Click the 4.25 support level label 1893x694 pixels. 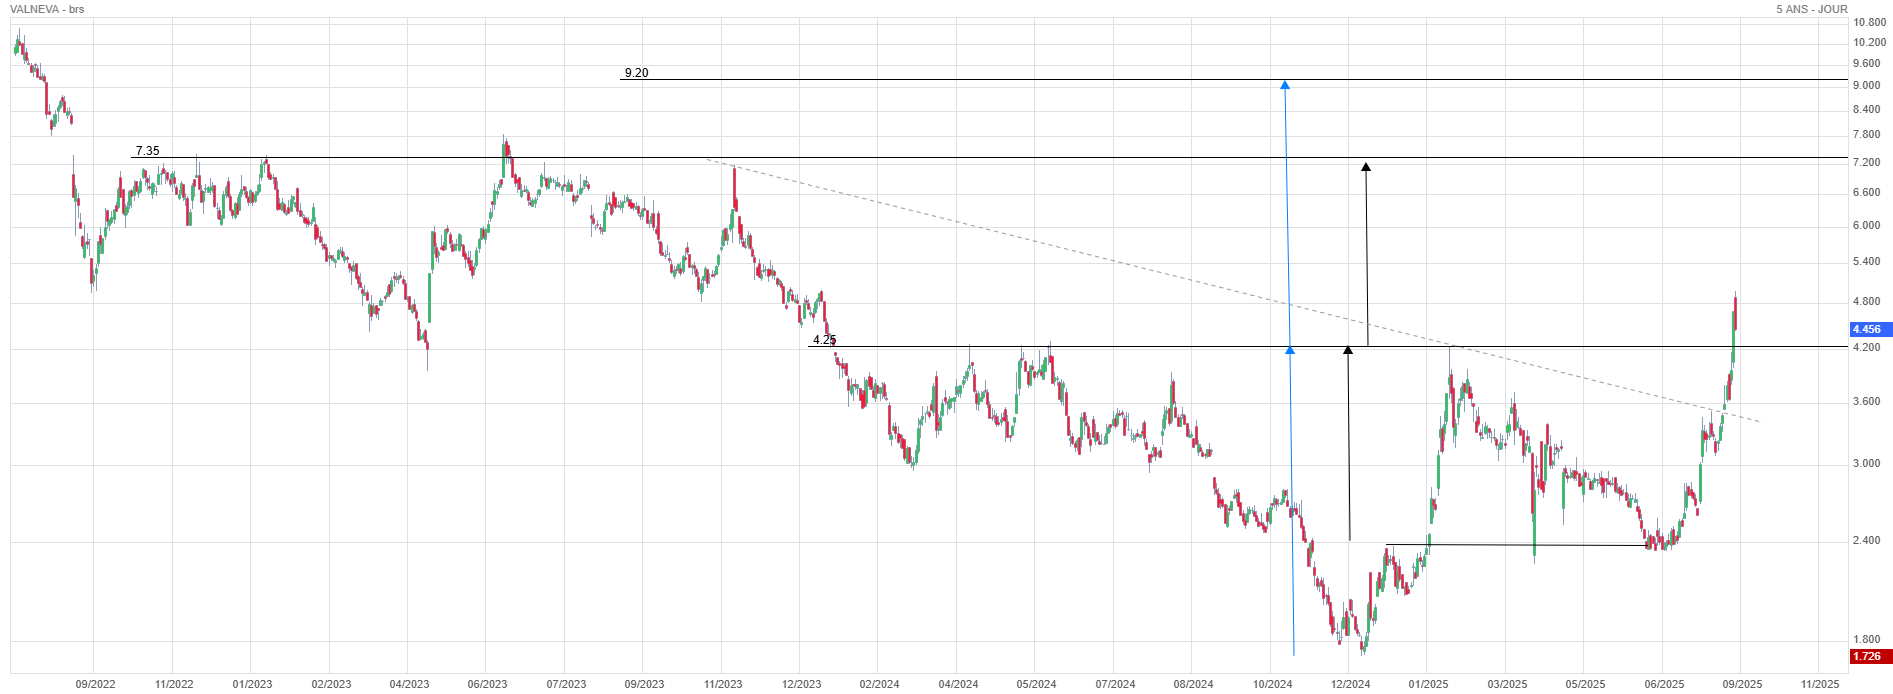[x=824, y=340]
